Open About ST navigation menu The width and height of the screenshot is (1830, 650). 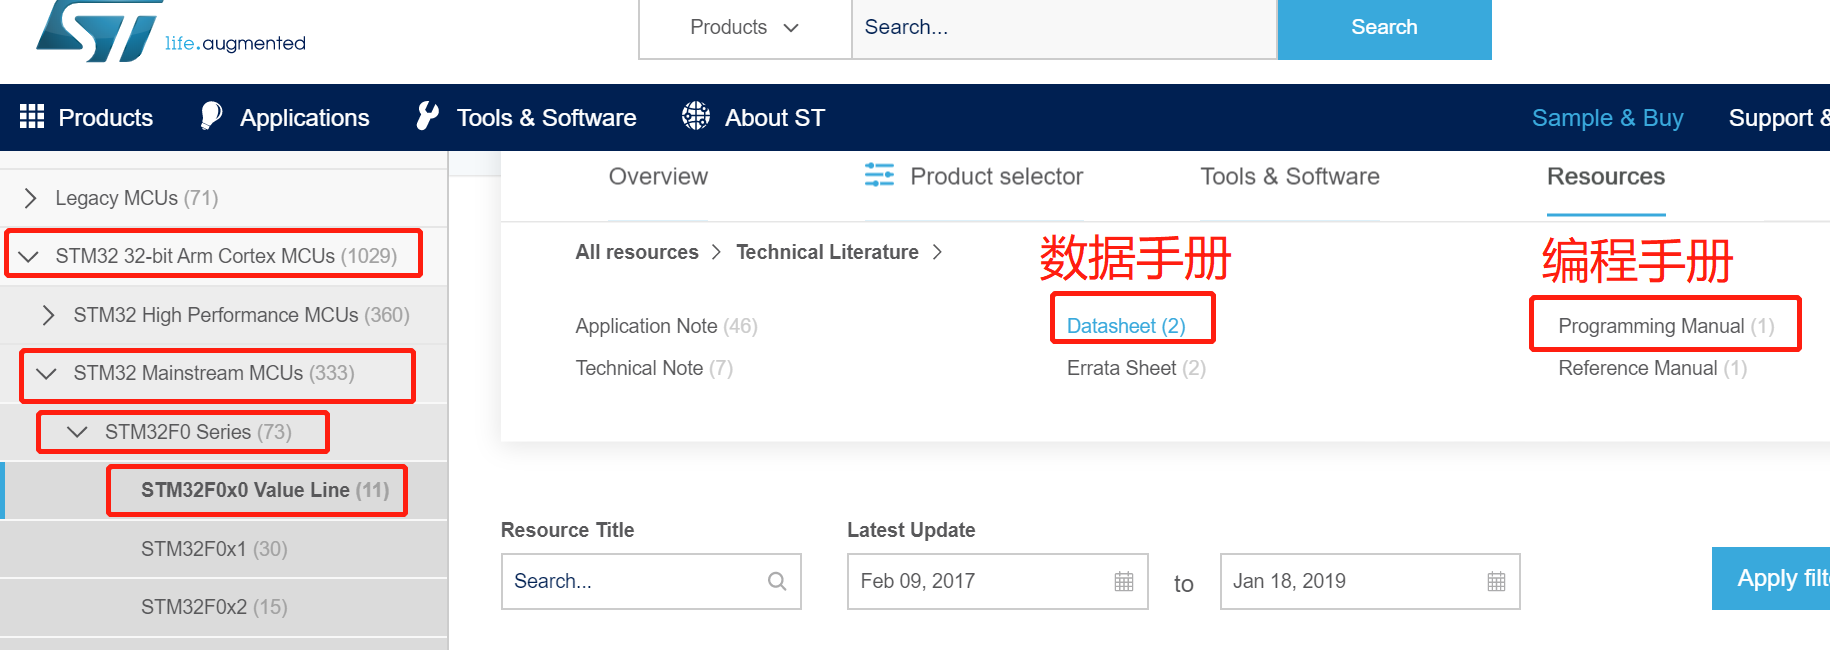tap(775, 118)
